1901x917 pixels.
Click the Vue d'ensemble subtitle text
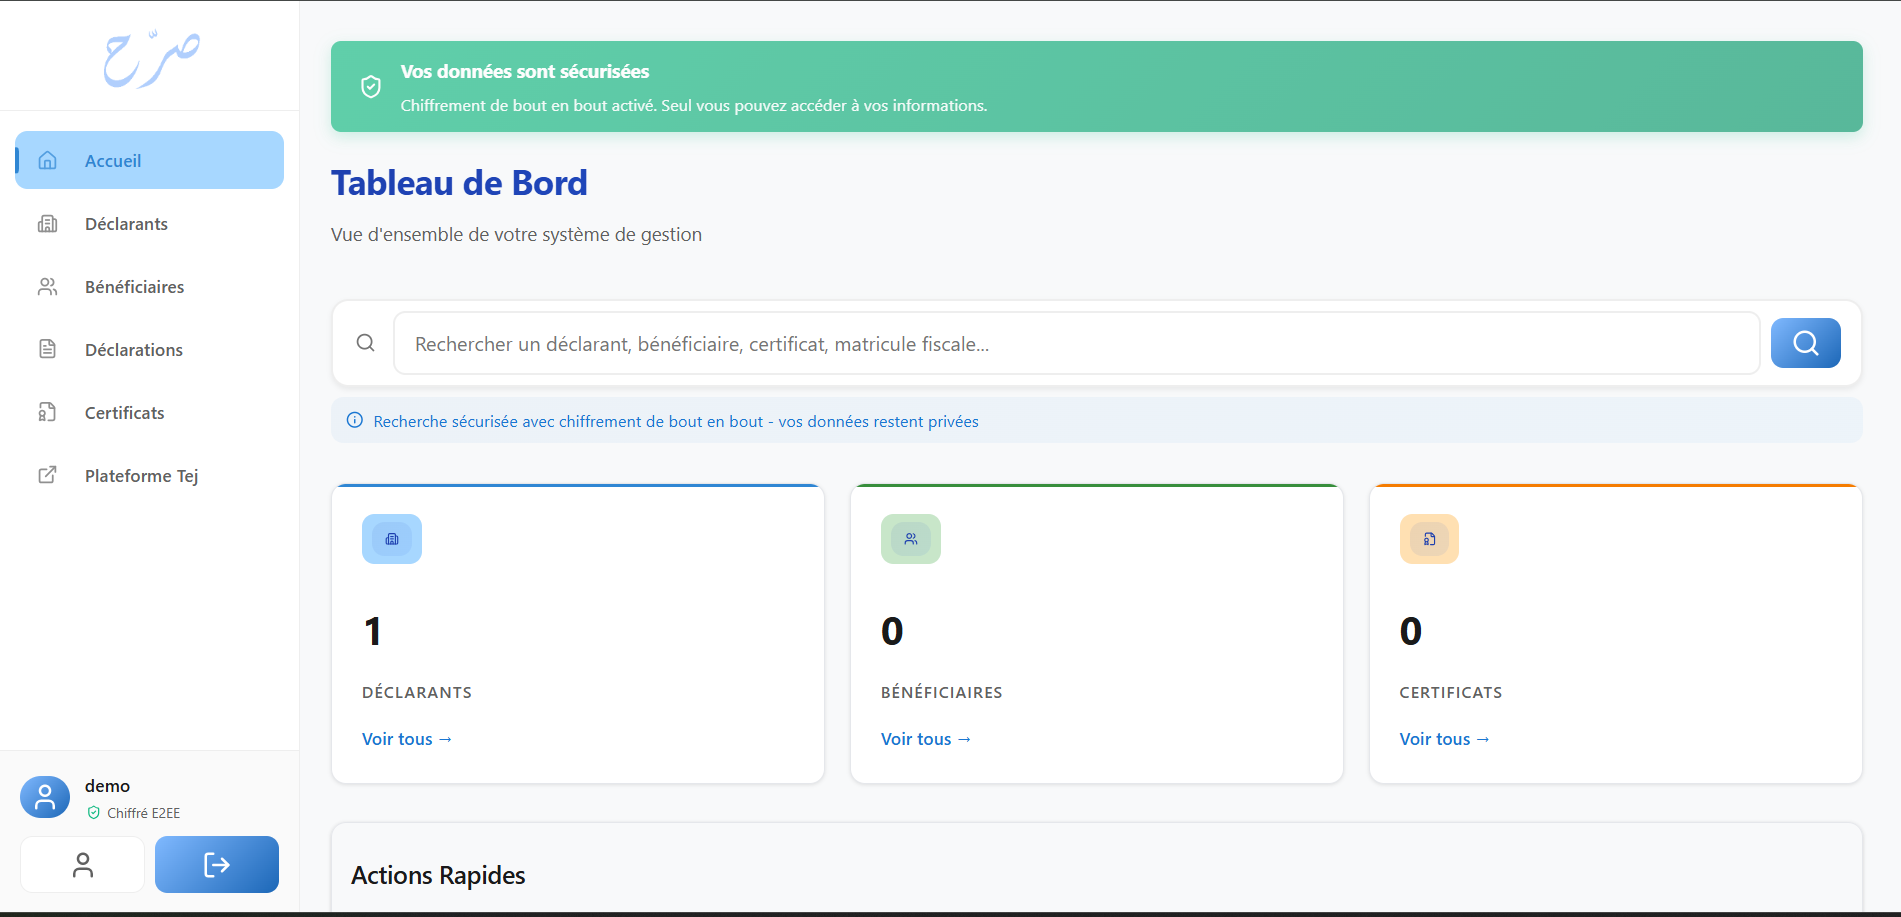pos(516,235)
